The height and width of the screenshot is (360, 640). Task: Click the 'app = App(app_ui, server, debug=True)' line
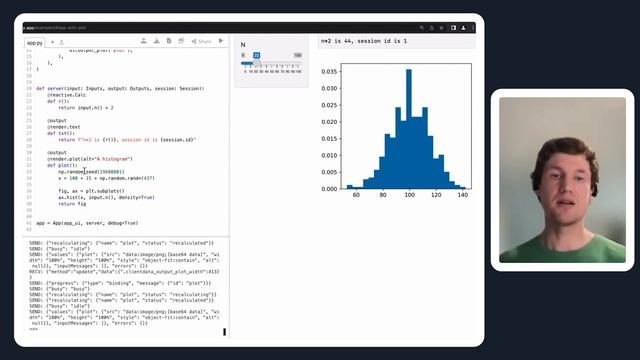tap(87, 223)
